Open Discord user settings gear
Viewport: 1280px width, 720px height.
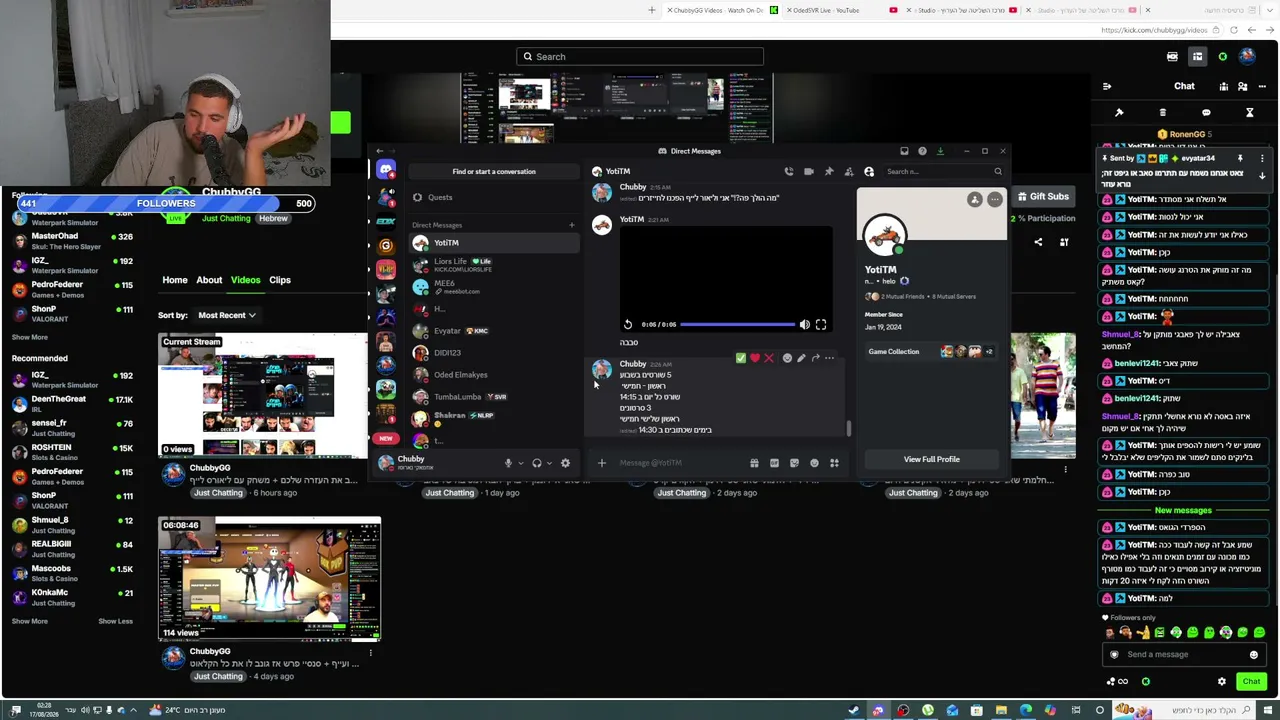tap(565, 463)
